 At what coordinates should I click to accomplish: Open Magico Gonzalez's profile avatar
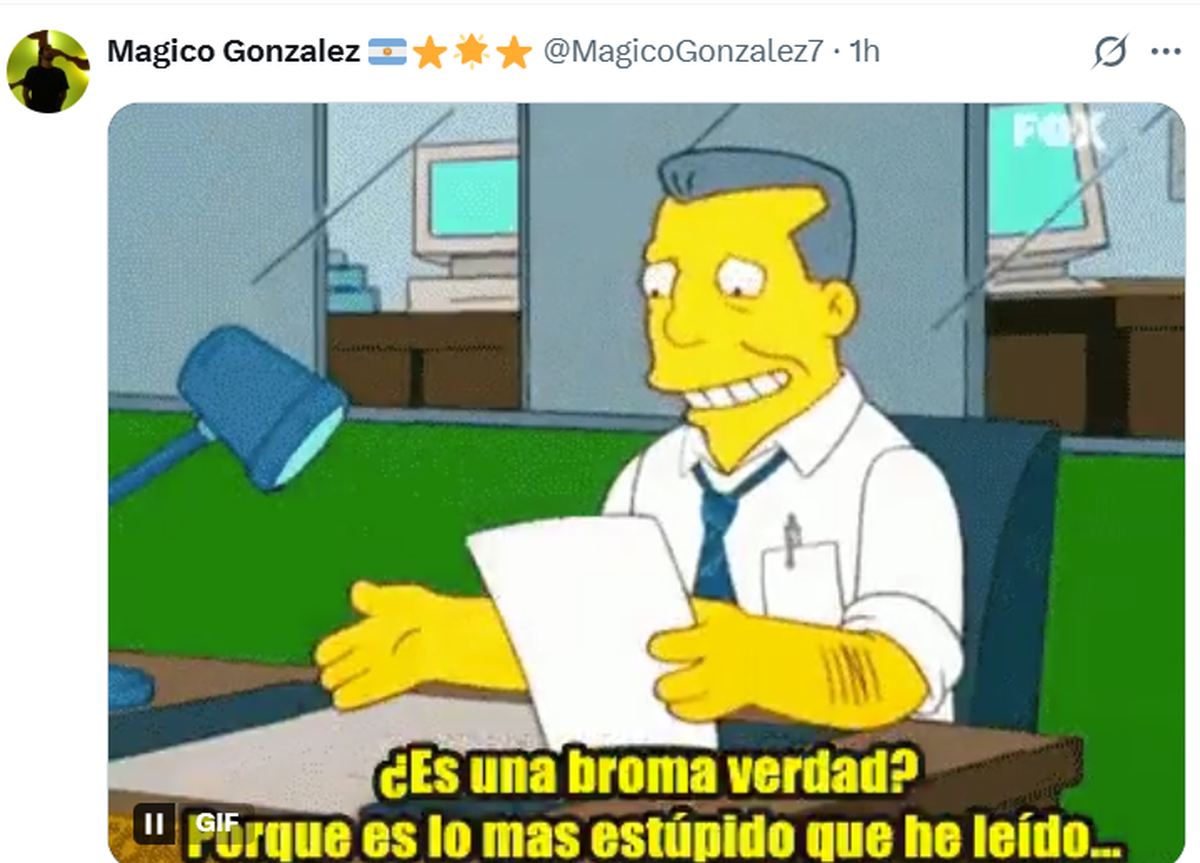coord(47,71)
